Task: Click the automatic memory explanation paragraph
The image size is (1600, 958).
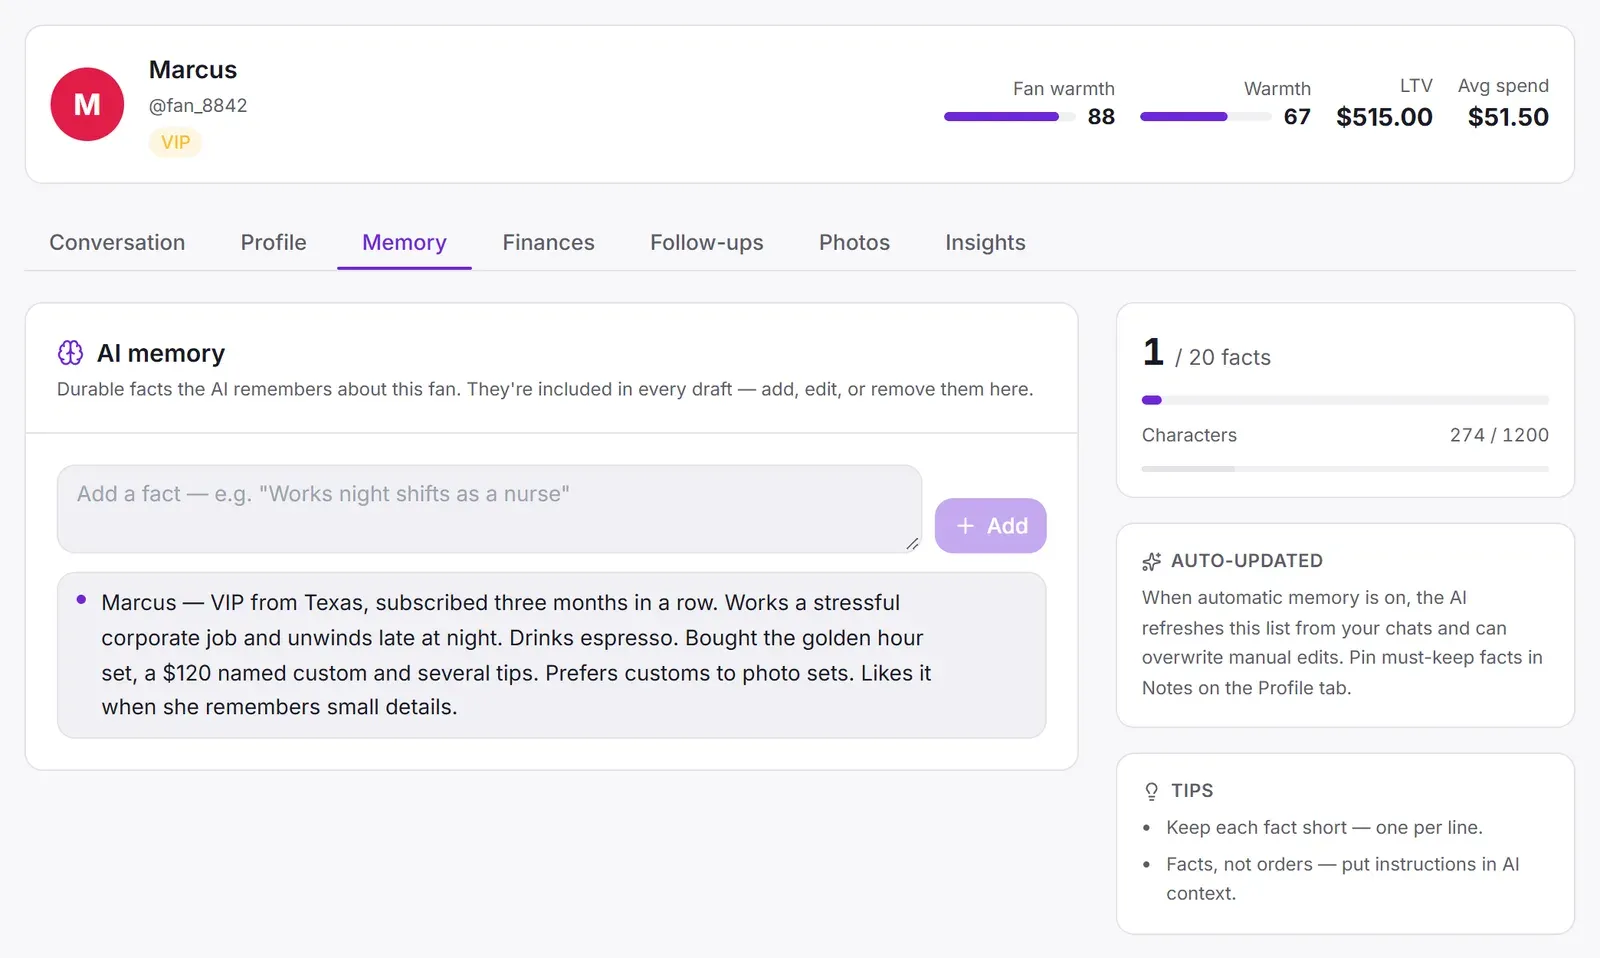Action: pos(1343,643)
